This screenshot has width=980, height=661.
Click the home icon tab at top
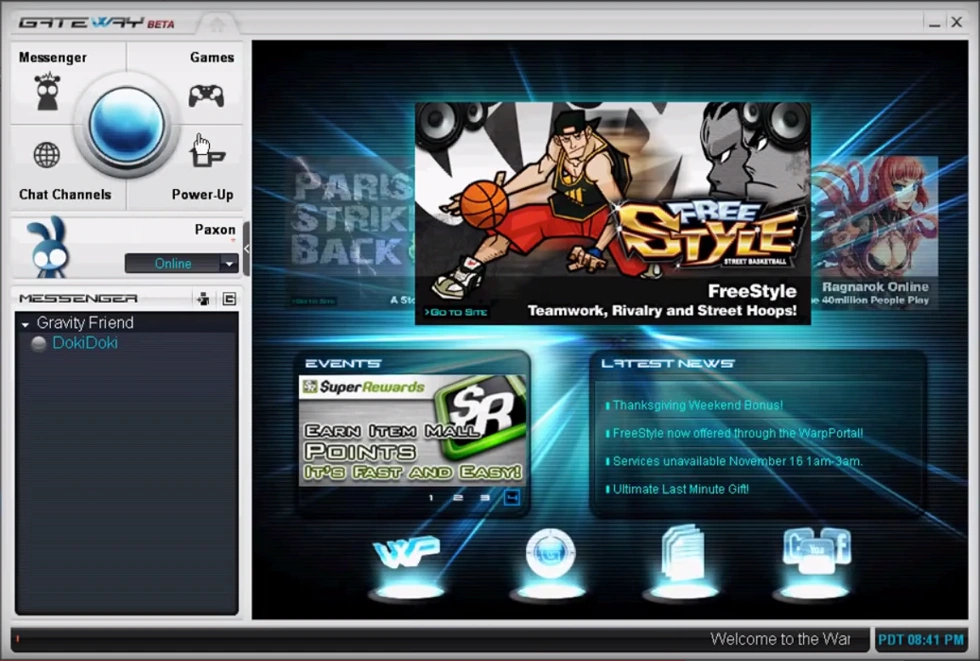tap(217, 24)
